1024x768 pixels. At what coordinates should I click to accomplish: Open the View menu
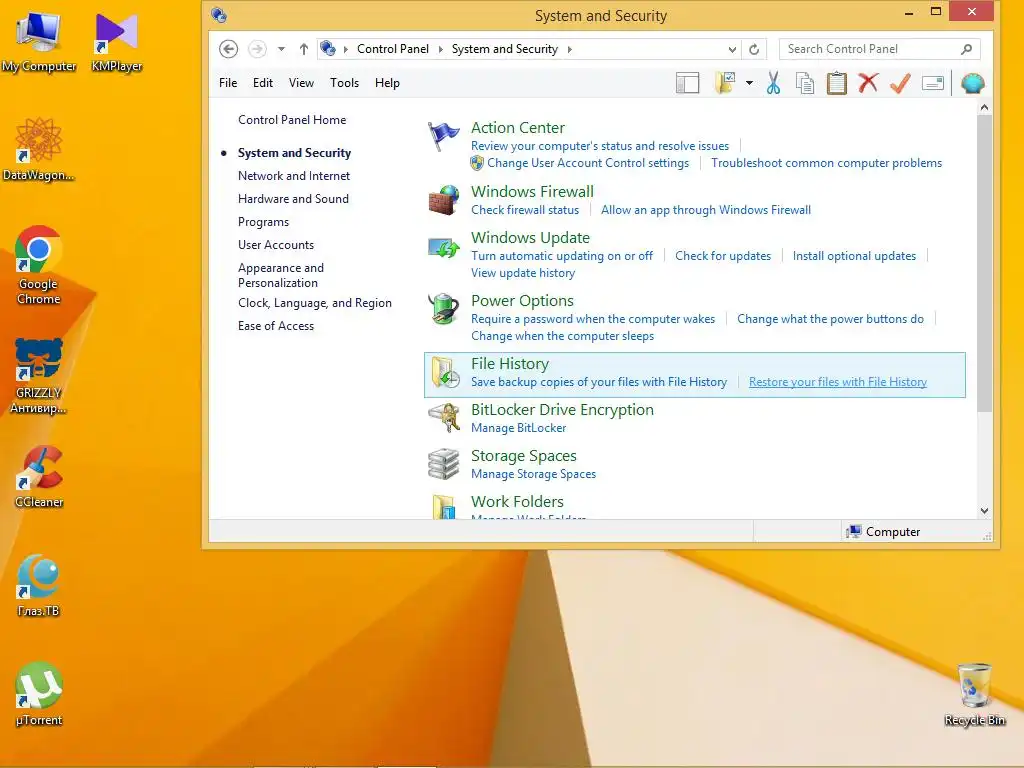click(301, 83)
